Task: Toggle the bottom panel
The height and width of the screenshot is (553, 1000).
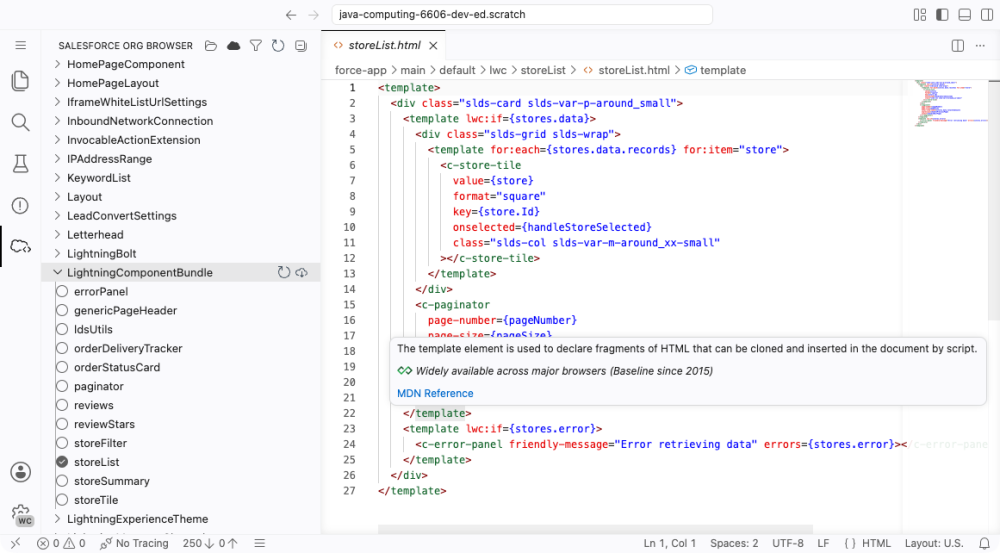Action: (964, 15)
